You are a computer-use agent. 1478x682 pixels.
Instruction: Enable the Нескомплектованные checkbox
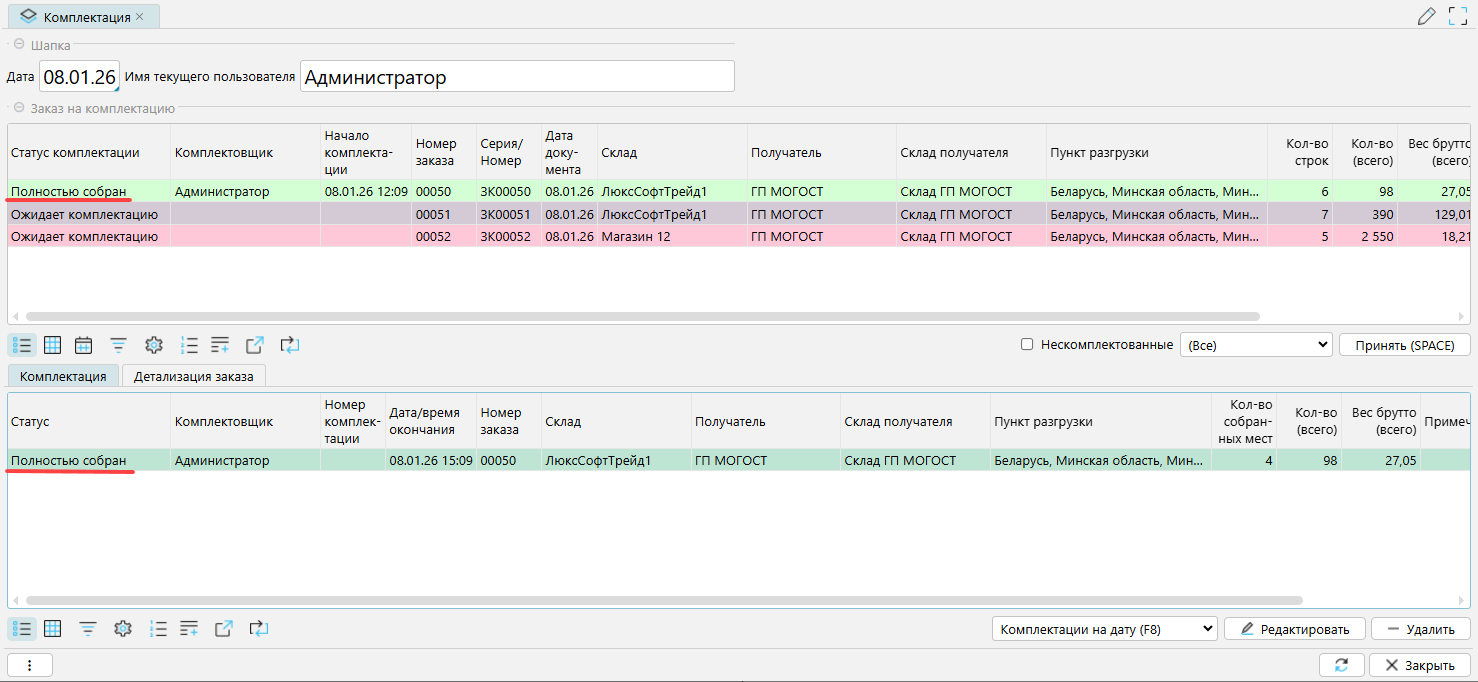click(x=1027, y=345)
